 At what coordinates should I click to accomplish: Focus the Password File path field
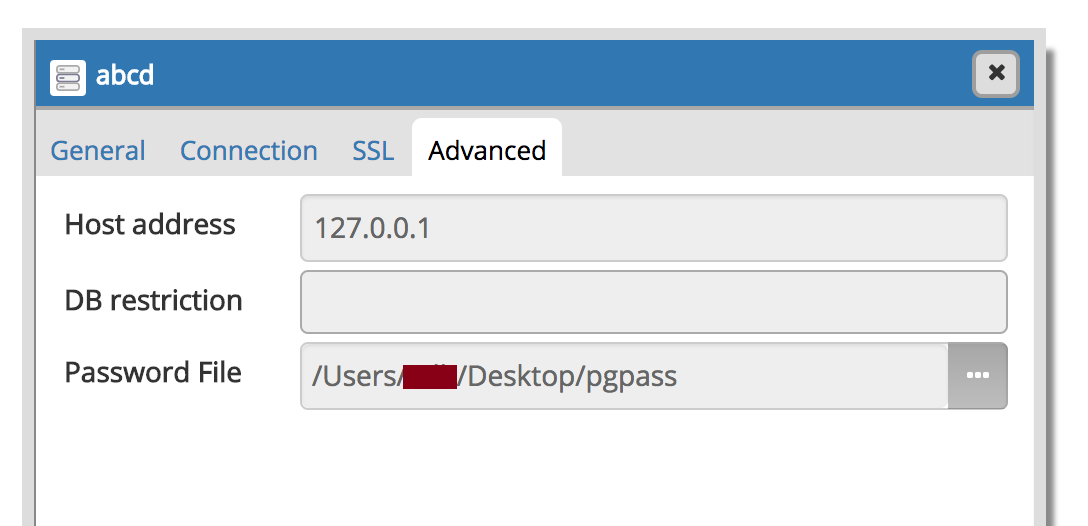point(800,376)
